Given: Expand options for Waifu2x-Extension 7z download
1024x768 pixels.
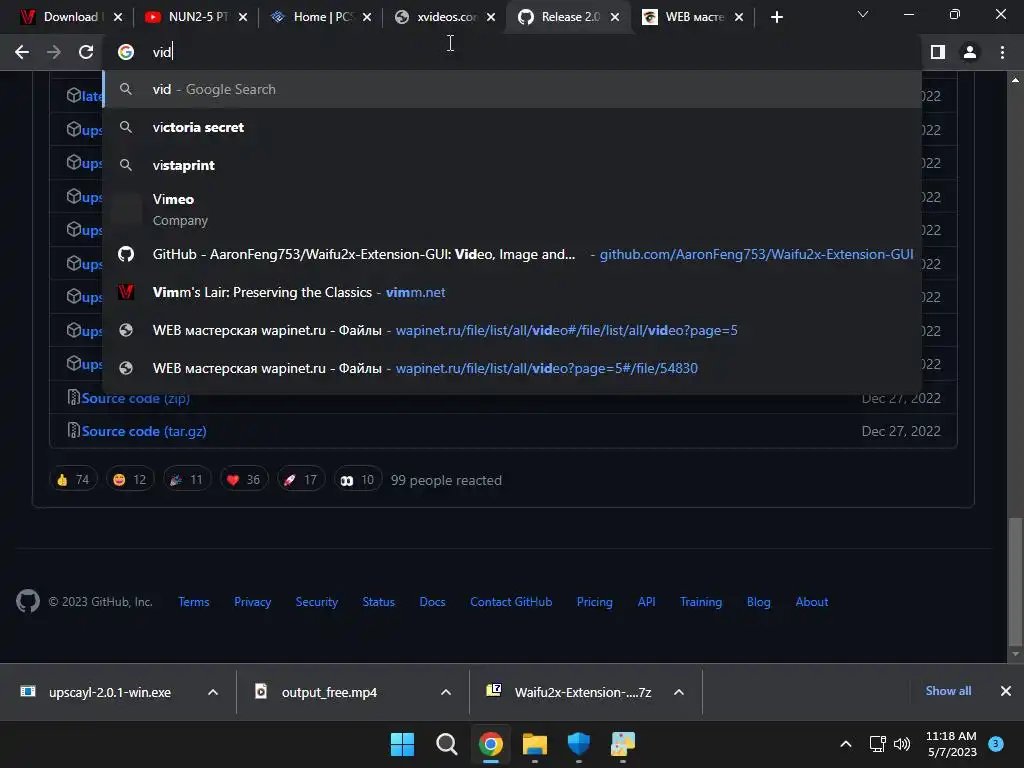Looking at the screenshot, I should 679,692.
